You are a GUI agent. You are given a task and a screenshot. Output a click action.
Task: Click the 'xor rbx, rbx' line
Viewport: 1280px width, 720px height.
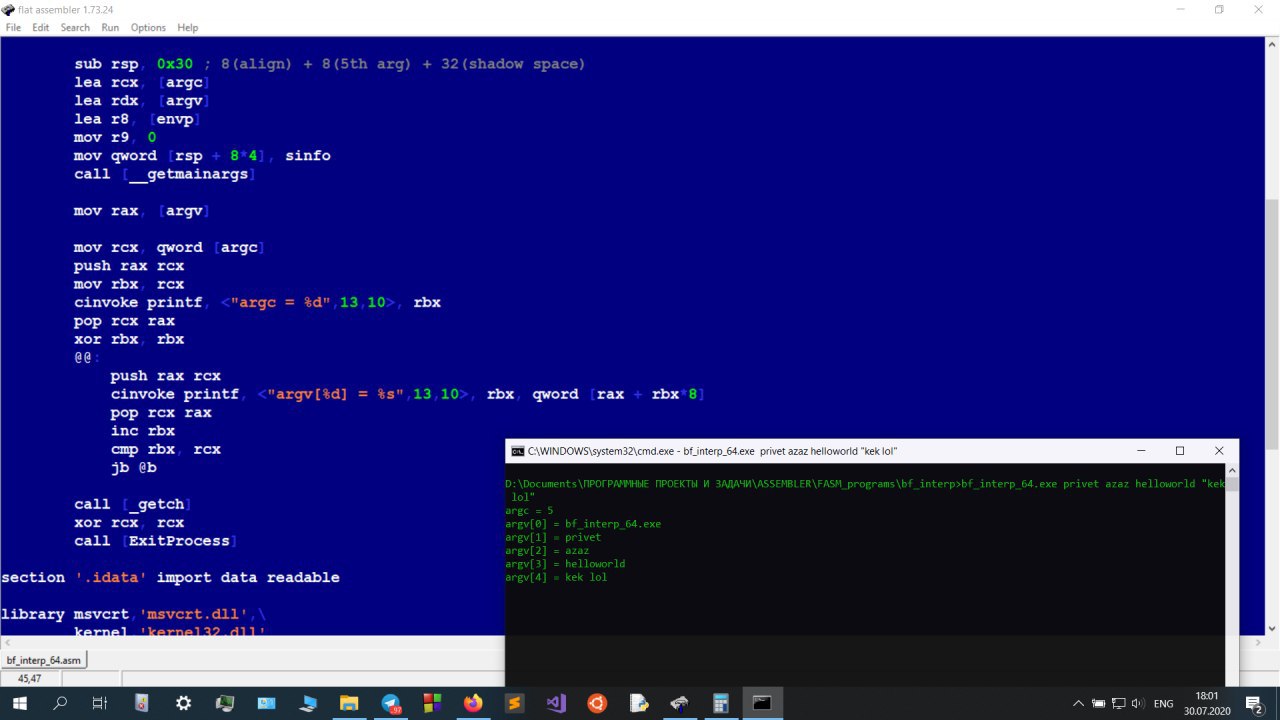(x=128, y=339)
